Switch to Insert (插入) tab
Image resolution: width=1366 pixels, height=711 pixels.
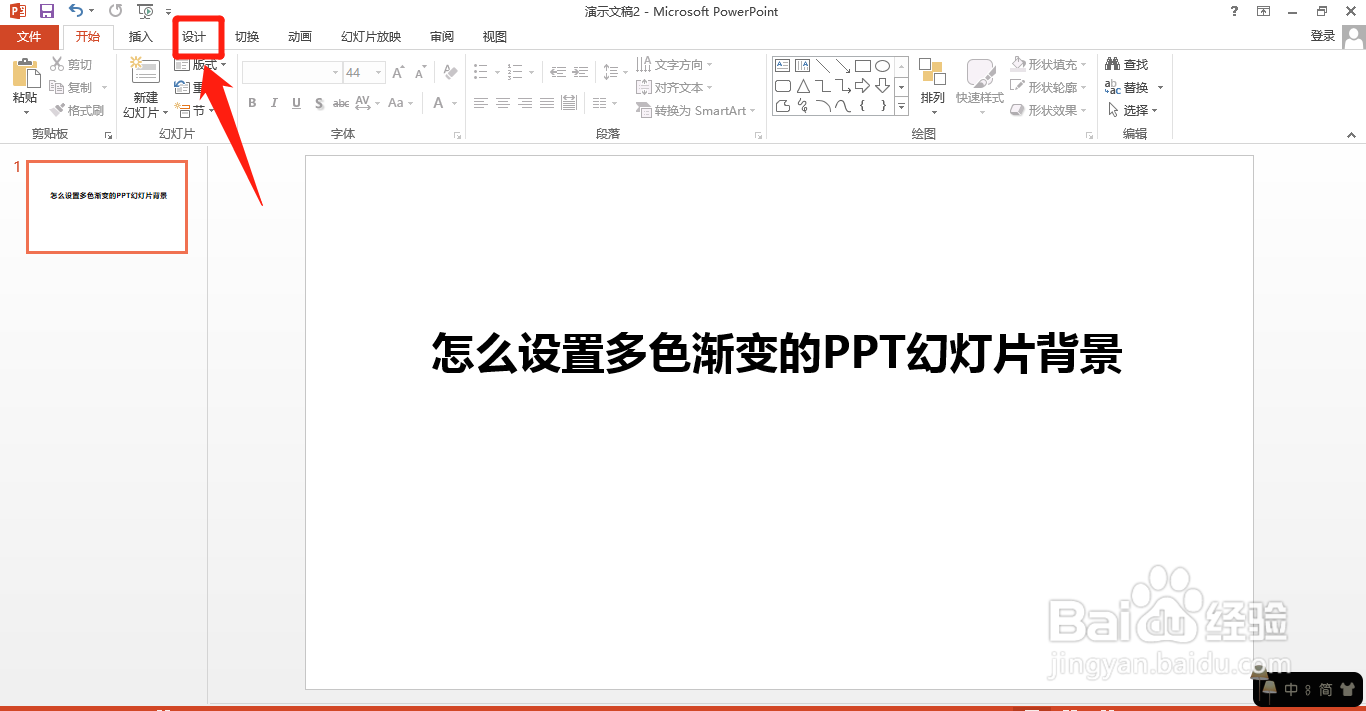click(x=141, y=37)
